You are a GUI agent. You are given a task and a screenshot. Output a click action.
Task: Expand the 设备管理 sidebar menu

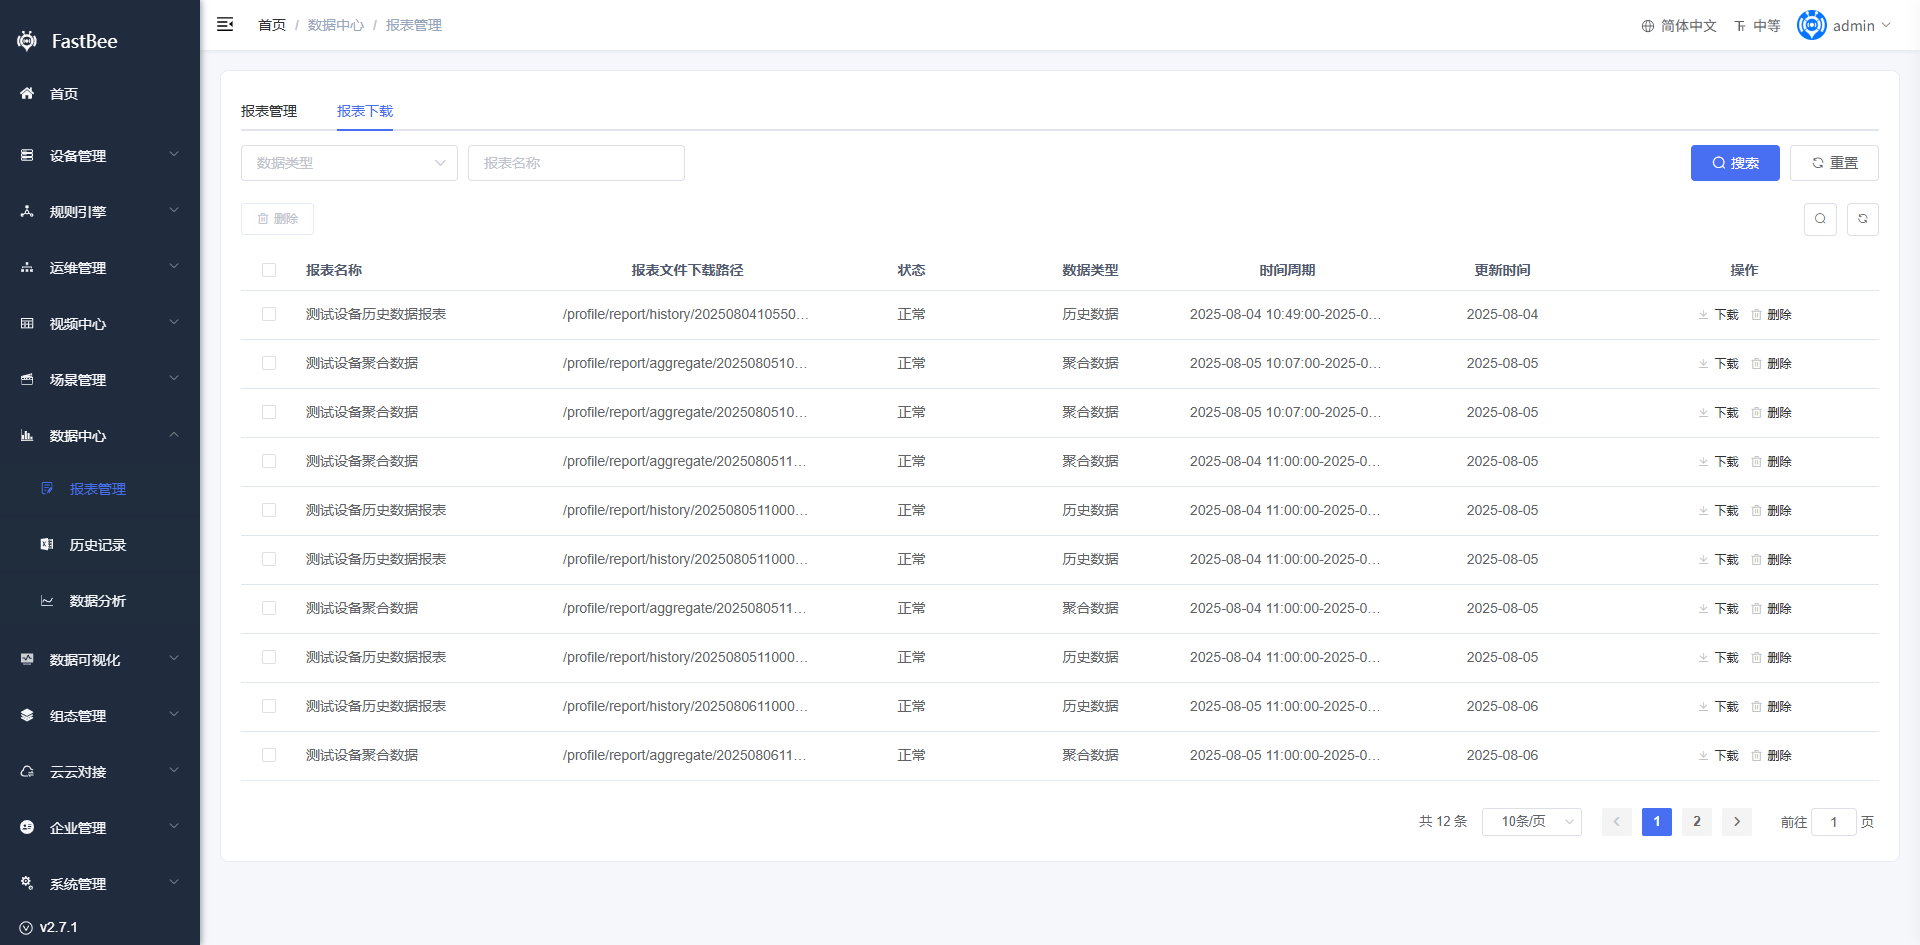coord(100,156)
